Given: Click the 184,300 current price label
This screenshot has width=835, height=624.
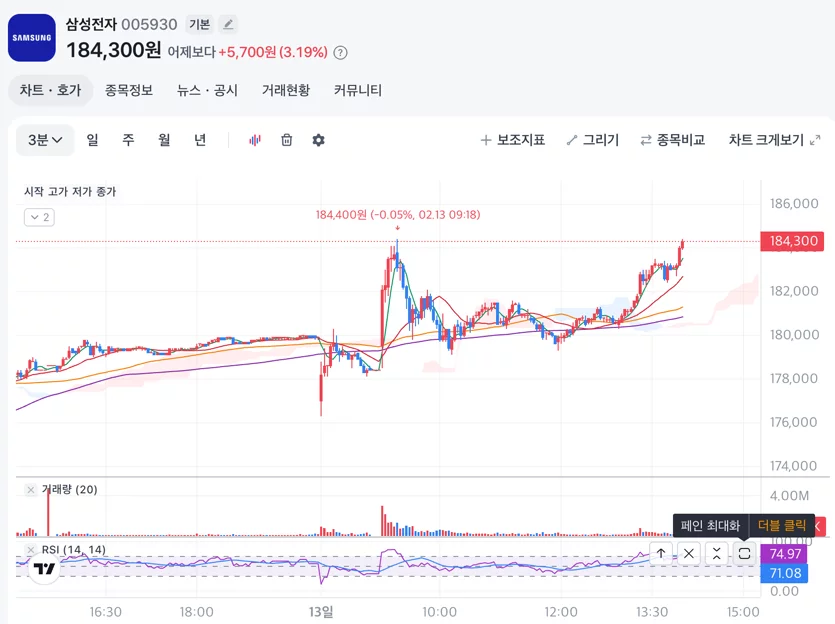Looking at the screenshot, I should (792, 241).
